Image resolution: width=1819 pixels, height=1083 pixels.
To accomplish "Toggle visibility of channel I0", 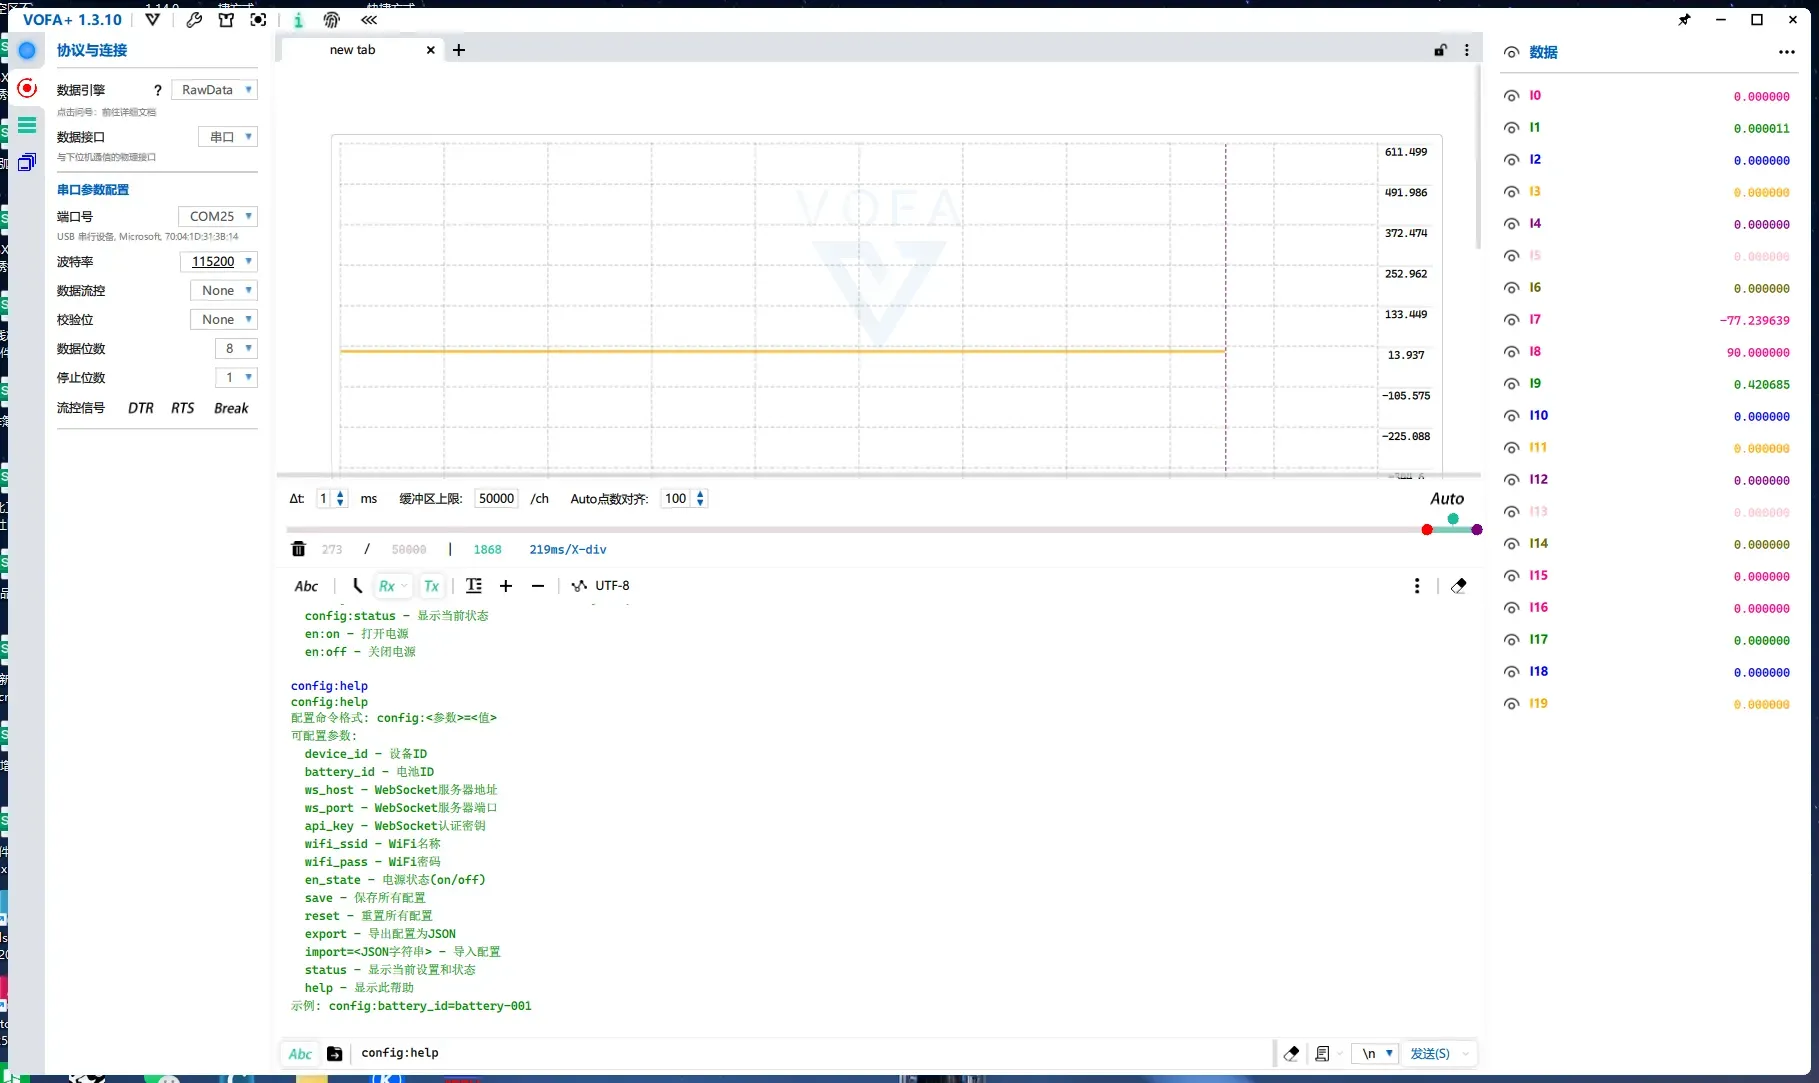I will pos(1511,96).
